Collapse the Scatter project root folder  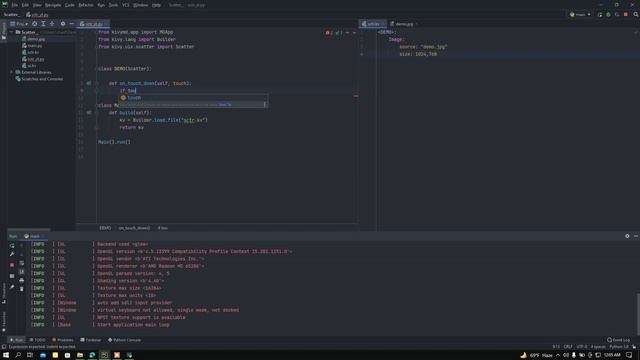pyautogui.click(x=11, y=32)
